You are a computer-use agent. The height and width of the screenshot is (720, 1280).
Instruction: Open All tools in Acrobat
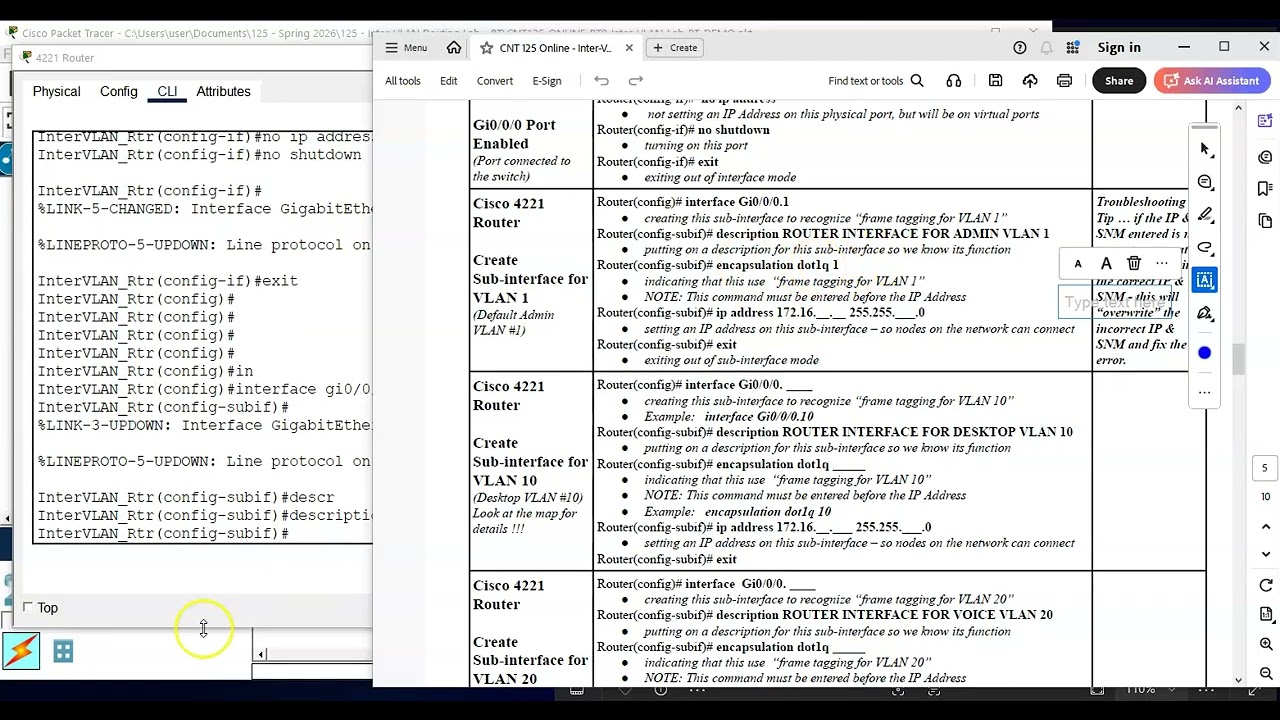pyautogui.click(x=403, y=81)
